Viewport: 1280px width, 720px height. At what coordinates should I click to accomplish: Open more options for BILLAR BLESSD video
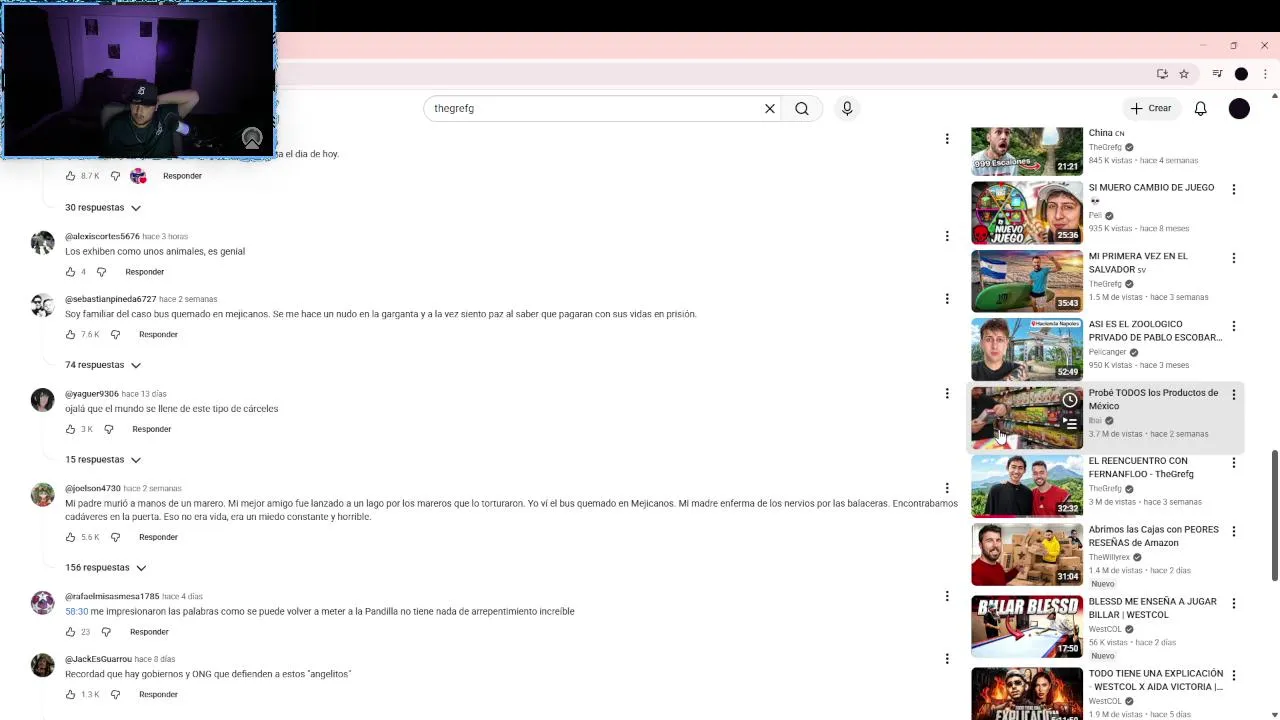(x=1234, y=603)
